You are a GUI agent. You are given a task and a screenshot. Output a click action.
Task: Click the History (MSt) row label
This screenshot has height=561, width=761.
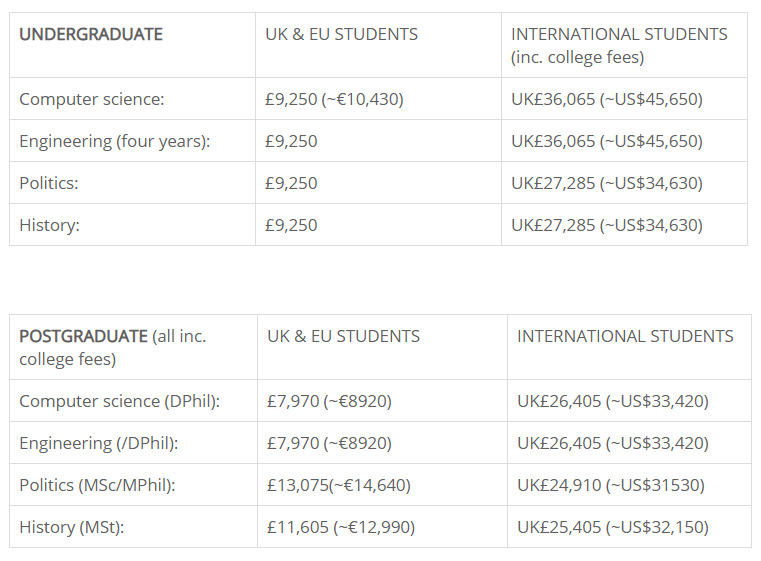[x=71, y=527]
